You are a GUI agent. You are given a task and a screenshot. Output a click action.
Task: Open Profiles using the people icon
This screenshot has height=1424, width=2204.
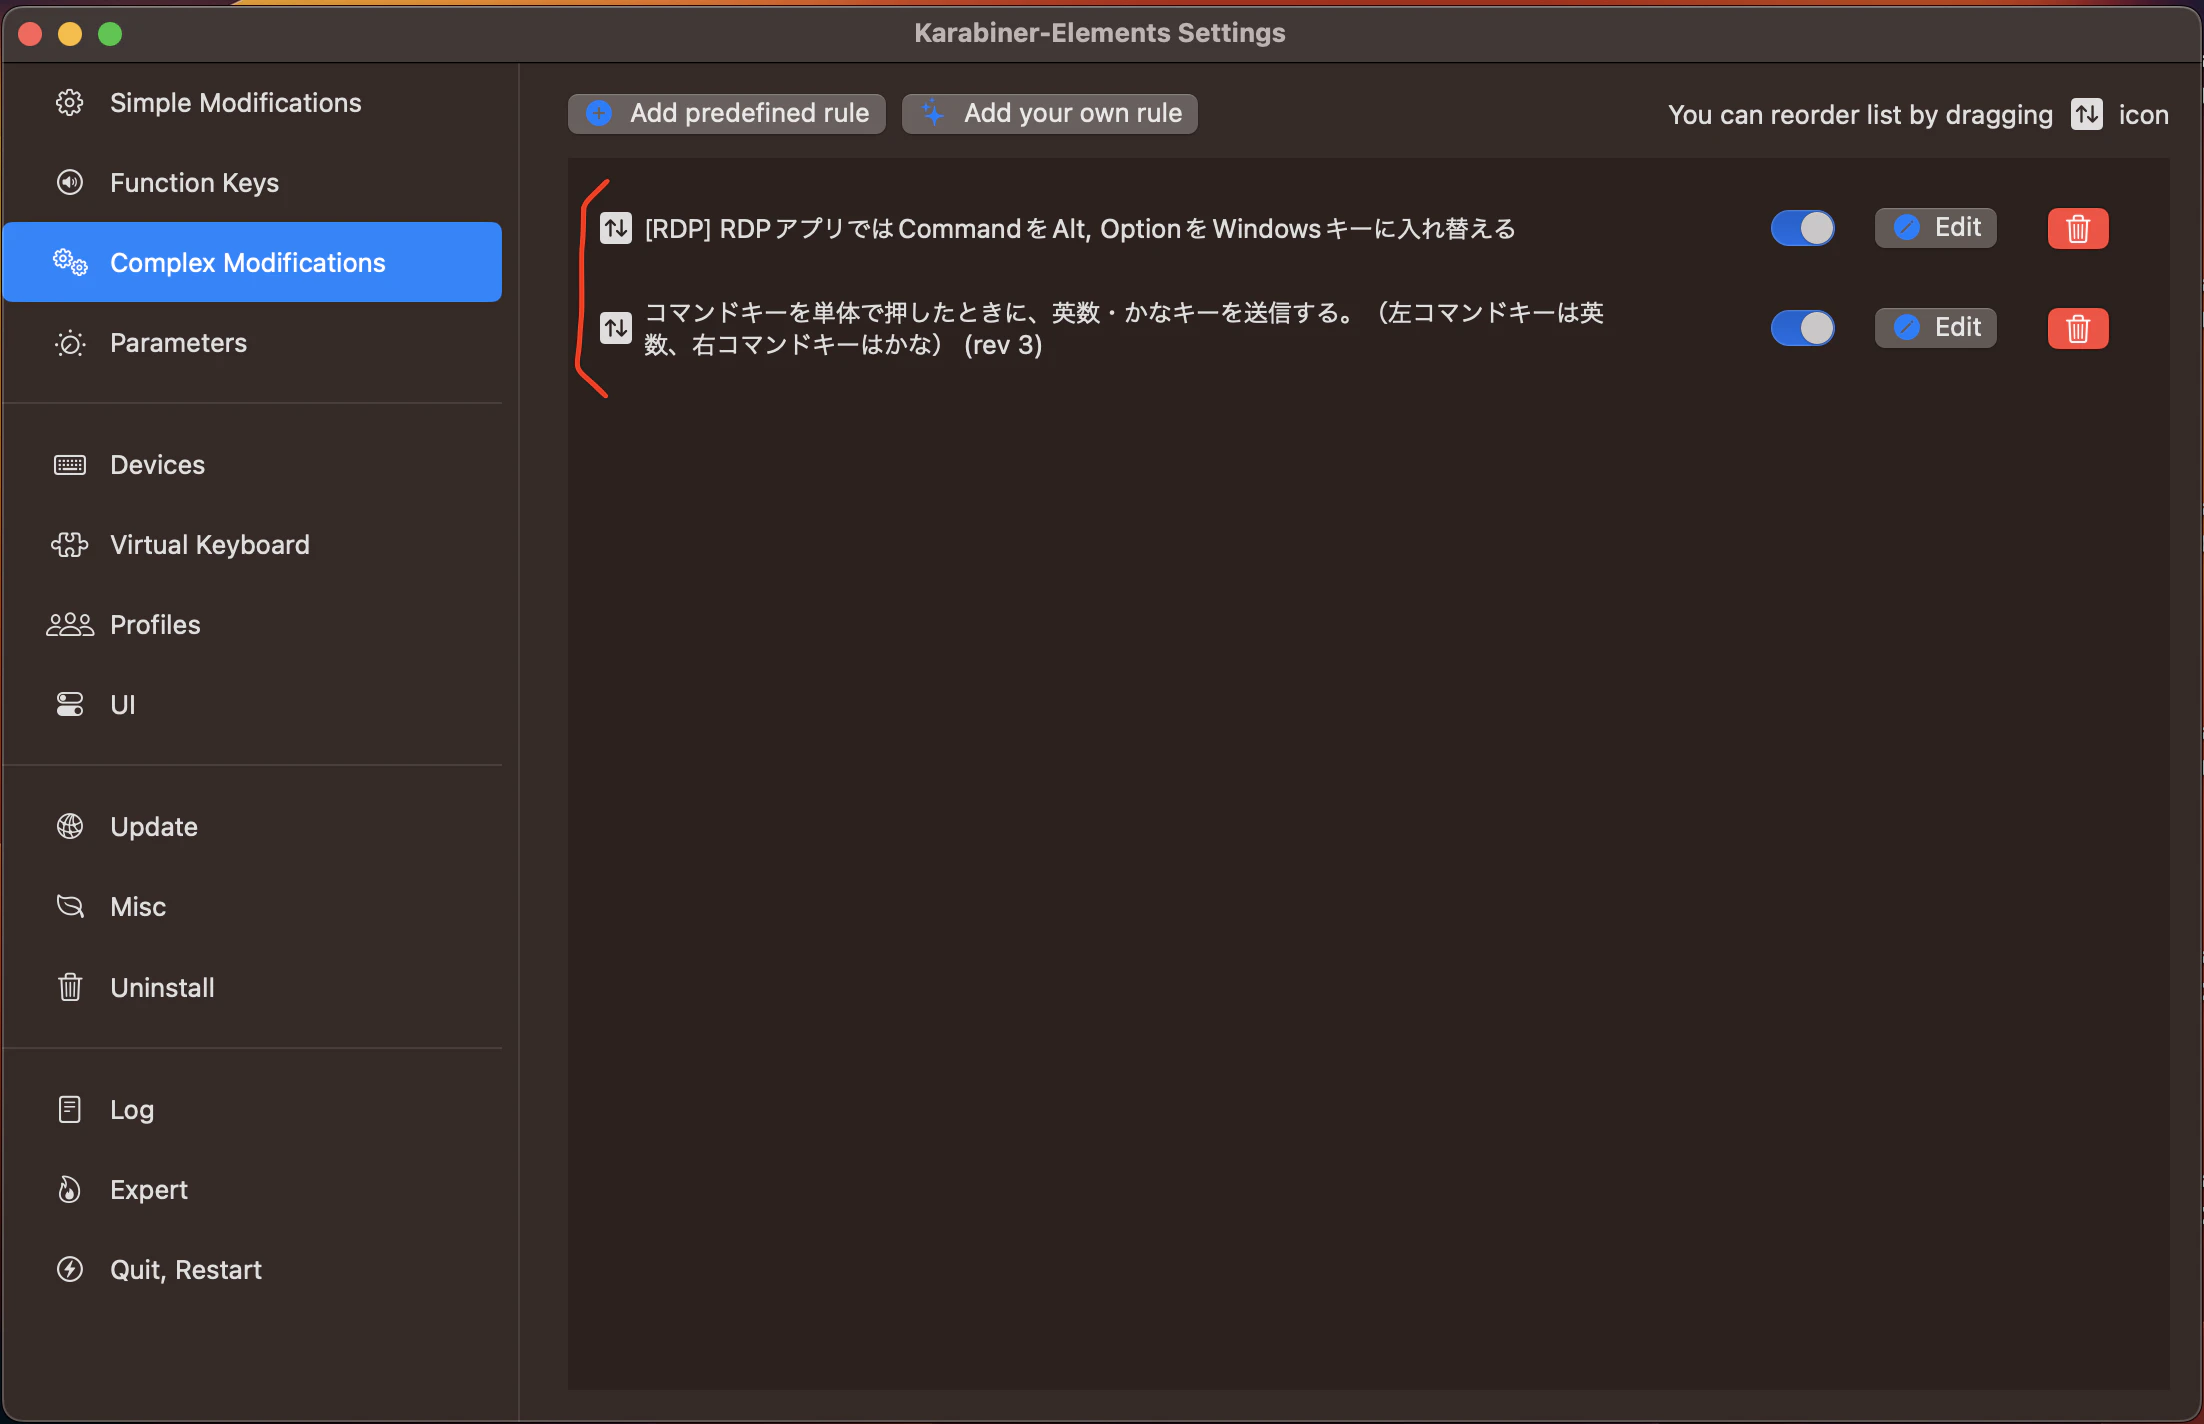pos(69,624)
